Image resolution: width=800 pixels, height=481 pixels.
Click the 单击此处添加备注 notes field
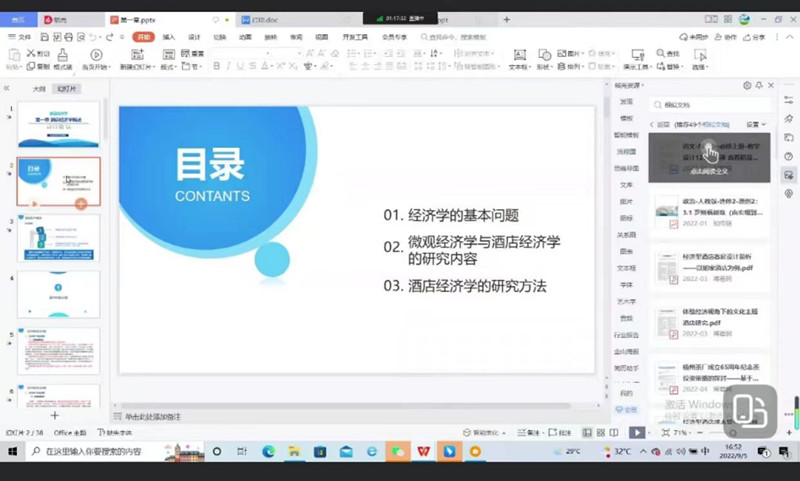[x=160, y=415]
